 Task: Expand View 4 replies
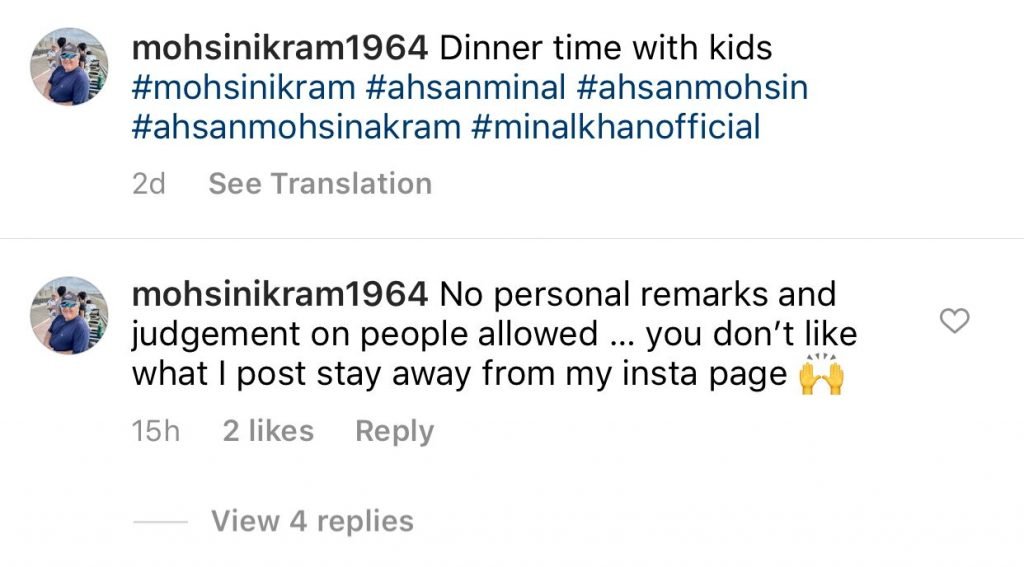point(312,521)
